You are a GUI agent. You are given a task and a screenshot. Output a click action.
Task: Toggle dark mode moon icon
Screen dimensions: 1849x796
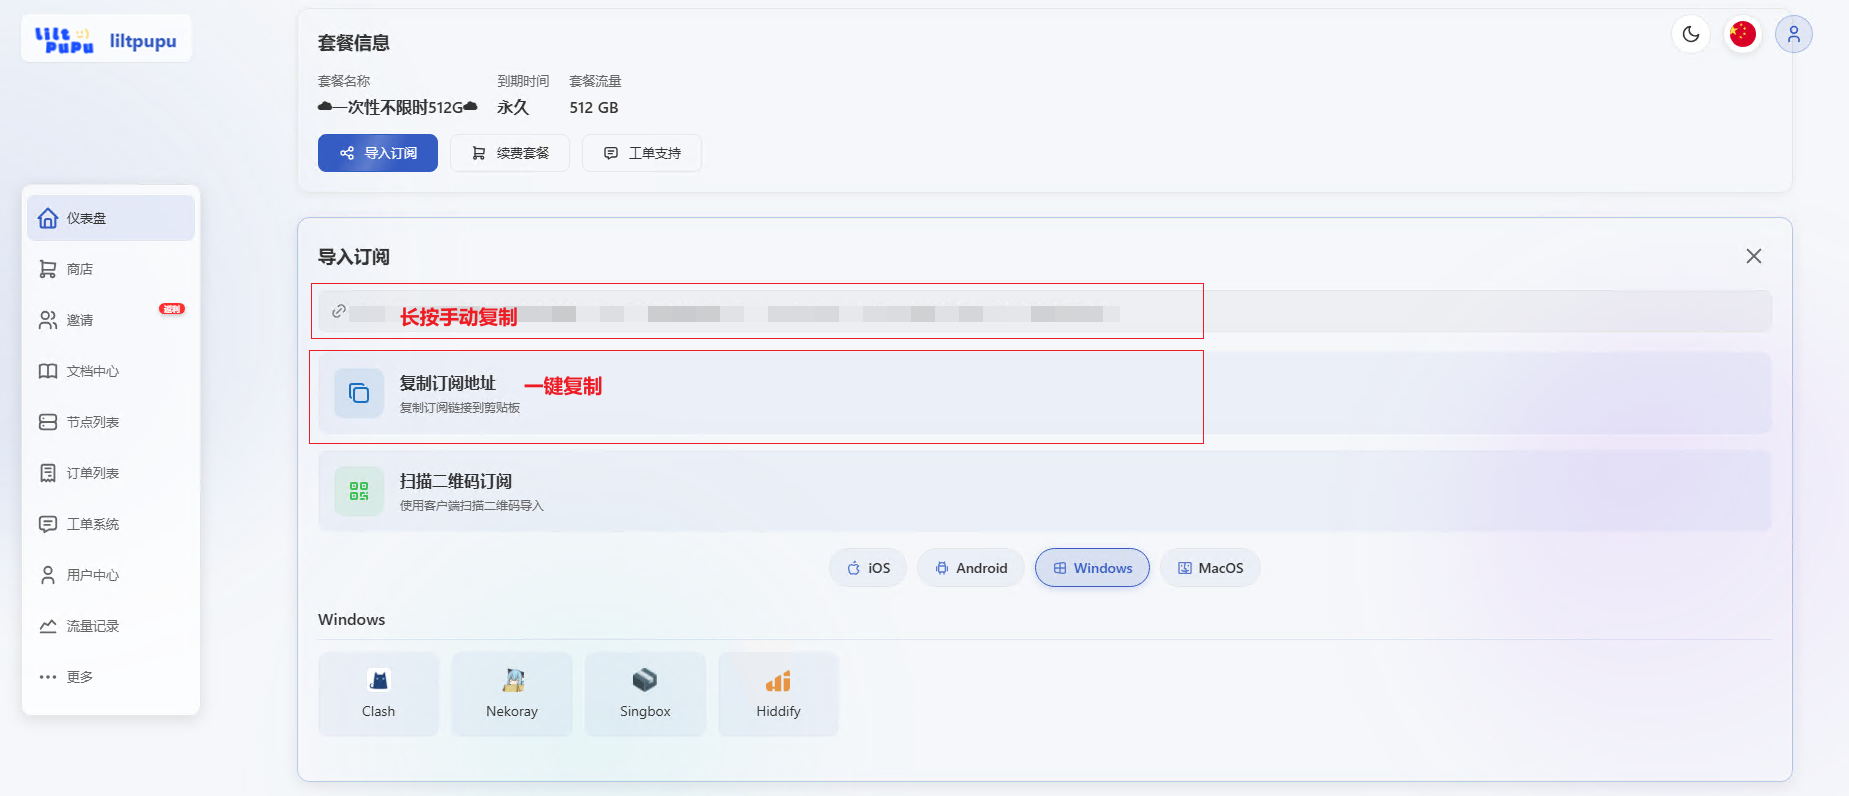(1691, 34)
